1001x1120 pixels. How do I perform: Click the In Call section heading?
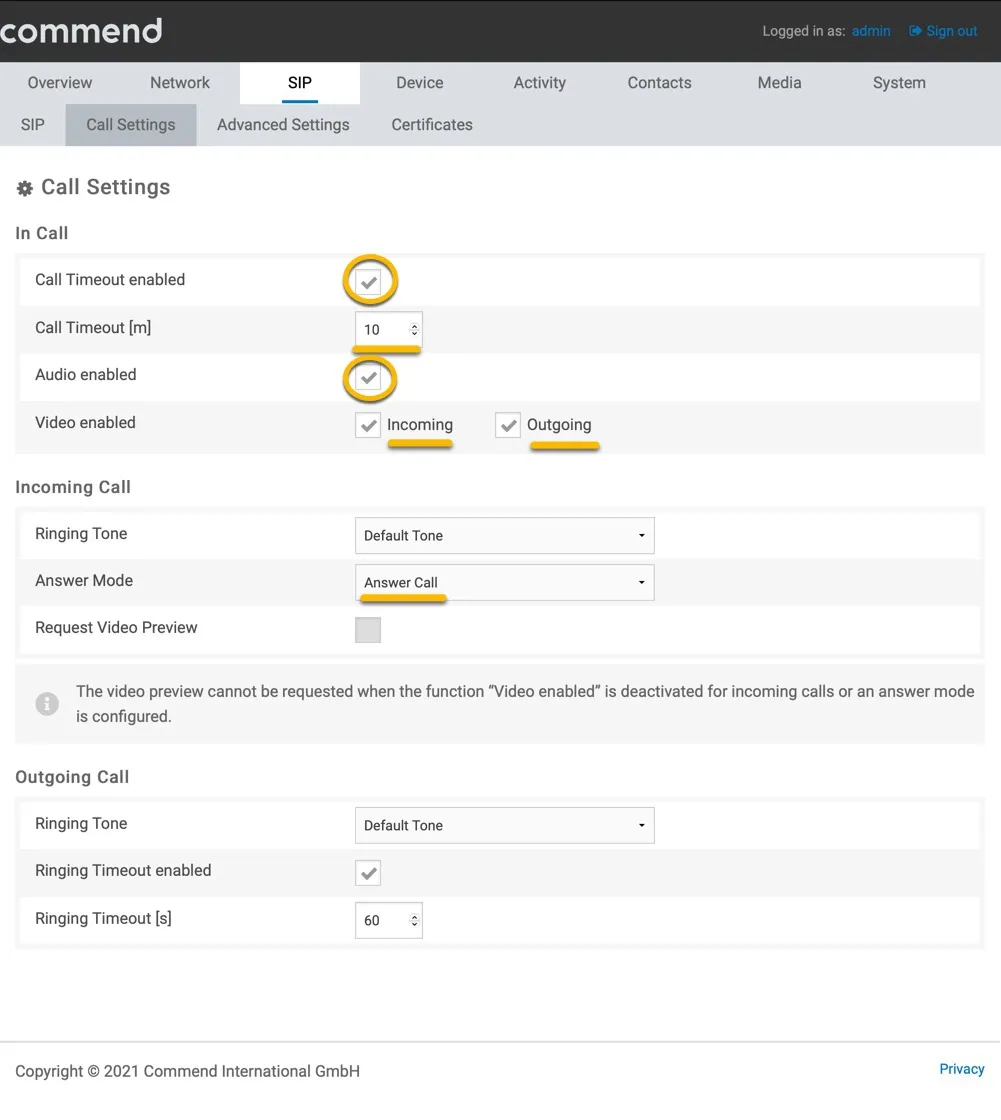41,234
